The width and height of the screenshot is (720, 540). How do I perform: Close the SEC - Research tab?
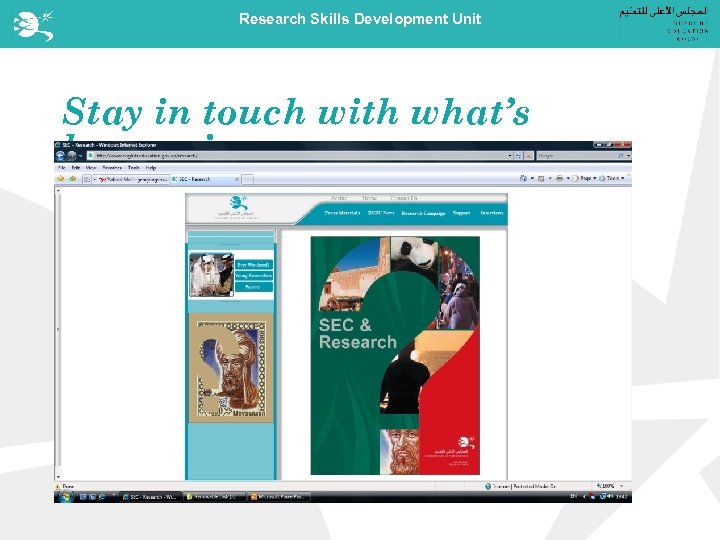237,179
